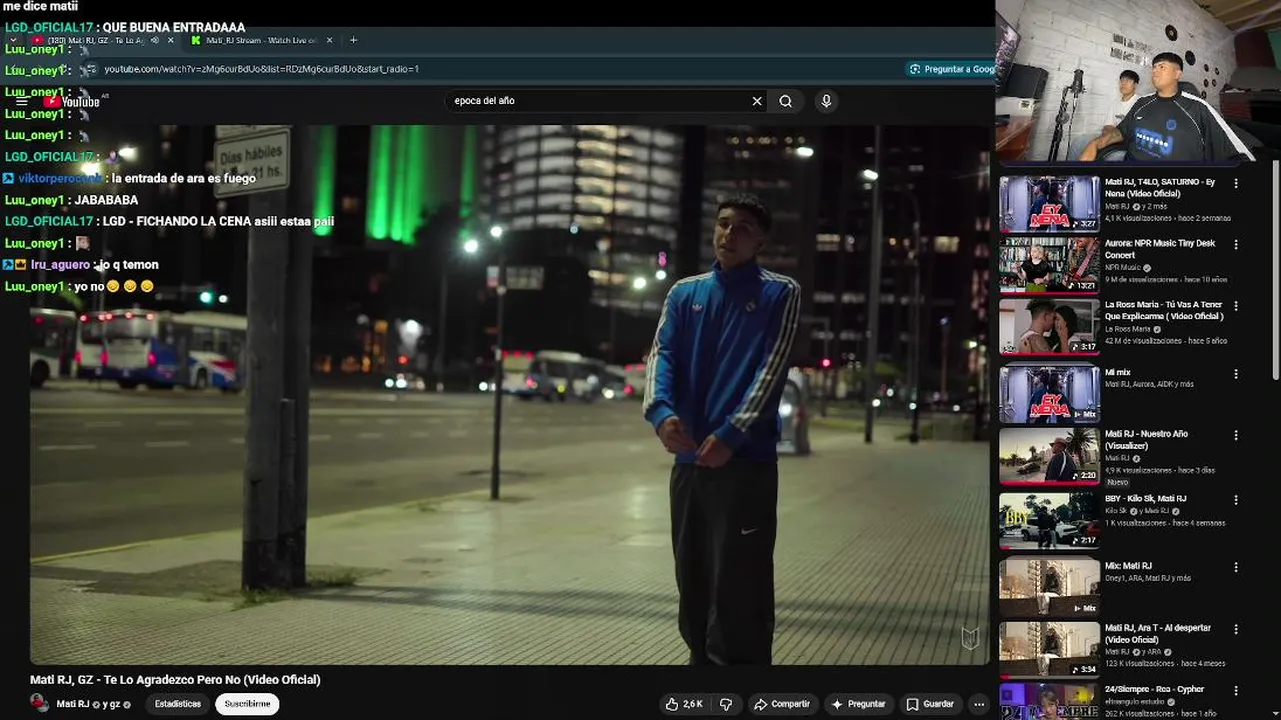This screenshot has height=720, width=1281.
Task: Open Mati RJ channel avatar
Action: pos(40,704)
